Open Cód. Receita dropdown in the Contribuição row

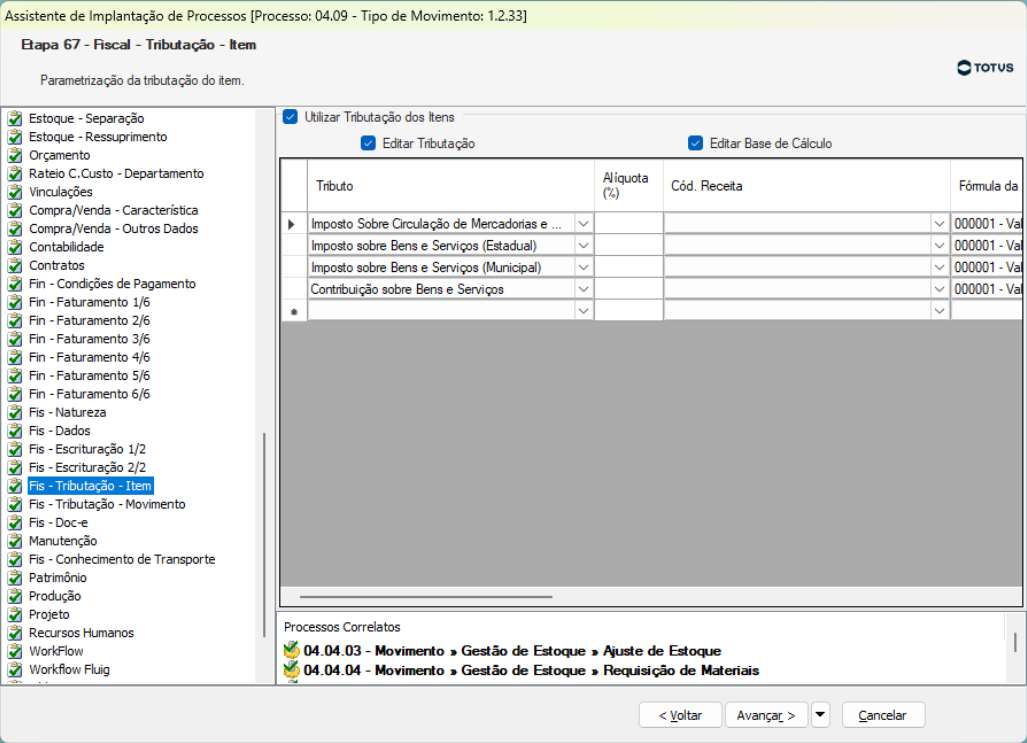coord(939,289)
